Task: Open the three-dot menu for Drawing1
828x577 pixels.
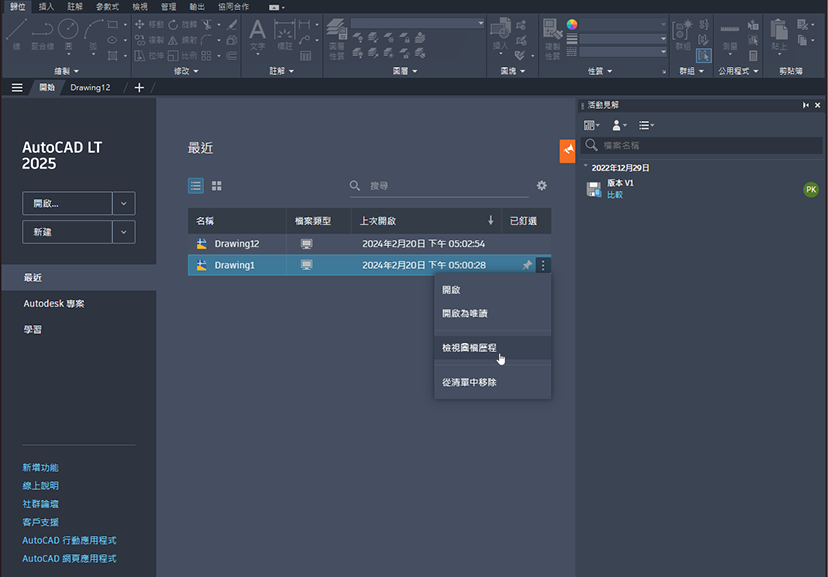Action: (543, 265)
